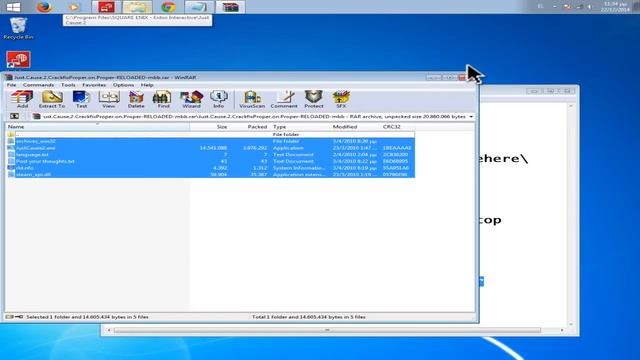Click the red app taskbar icon
Screen dimensions: 640x360
tap(106, 7)
